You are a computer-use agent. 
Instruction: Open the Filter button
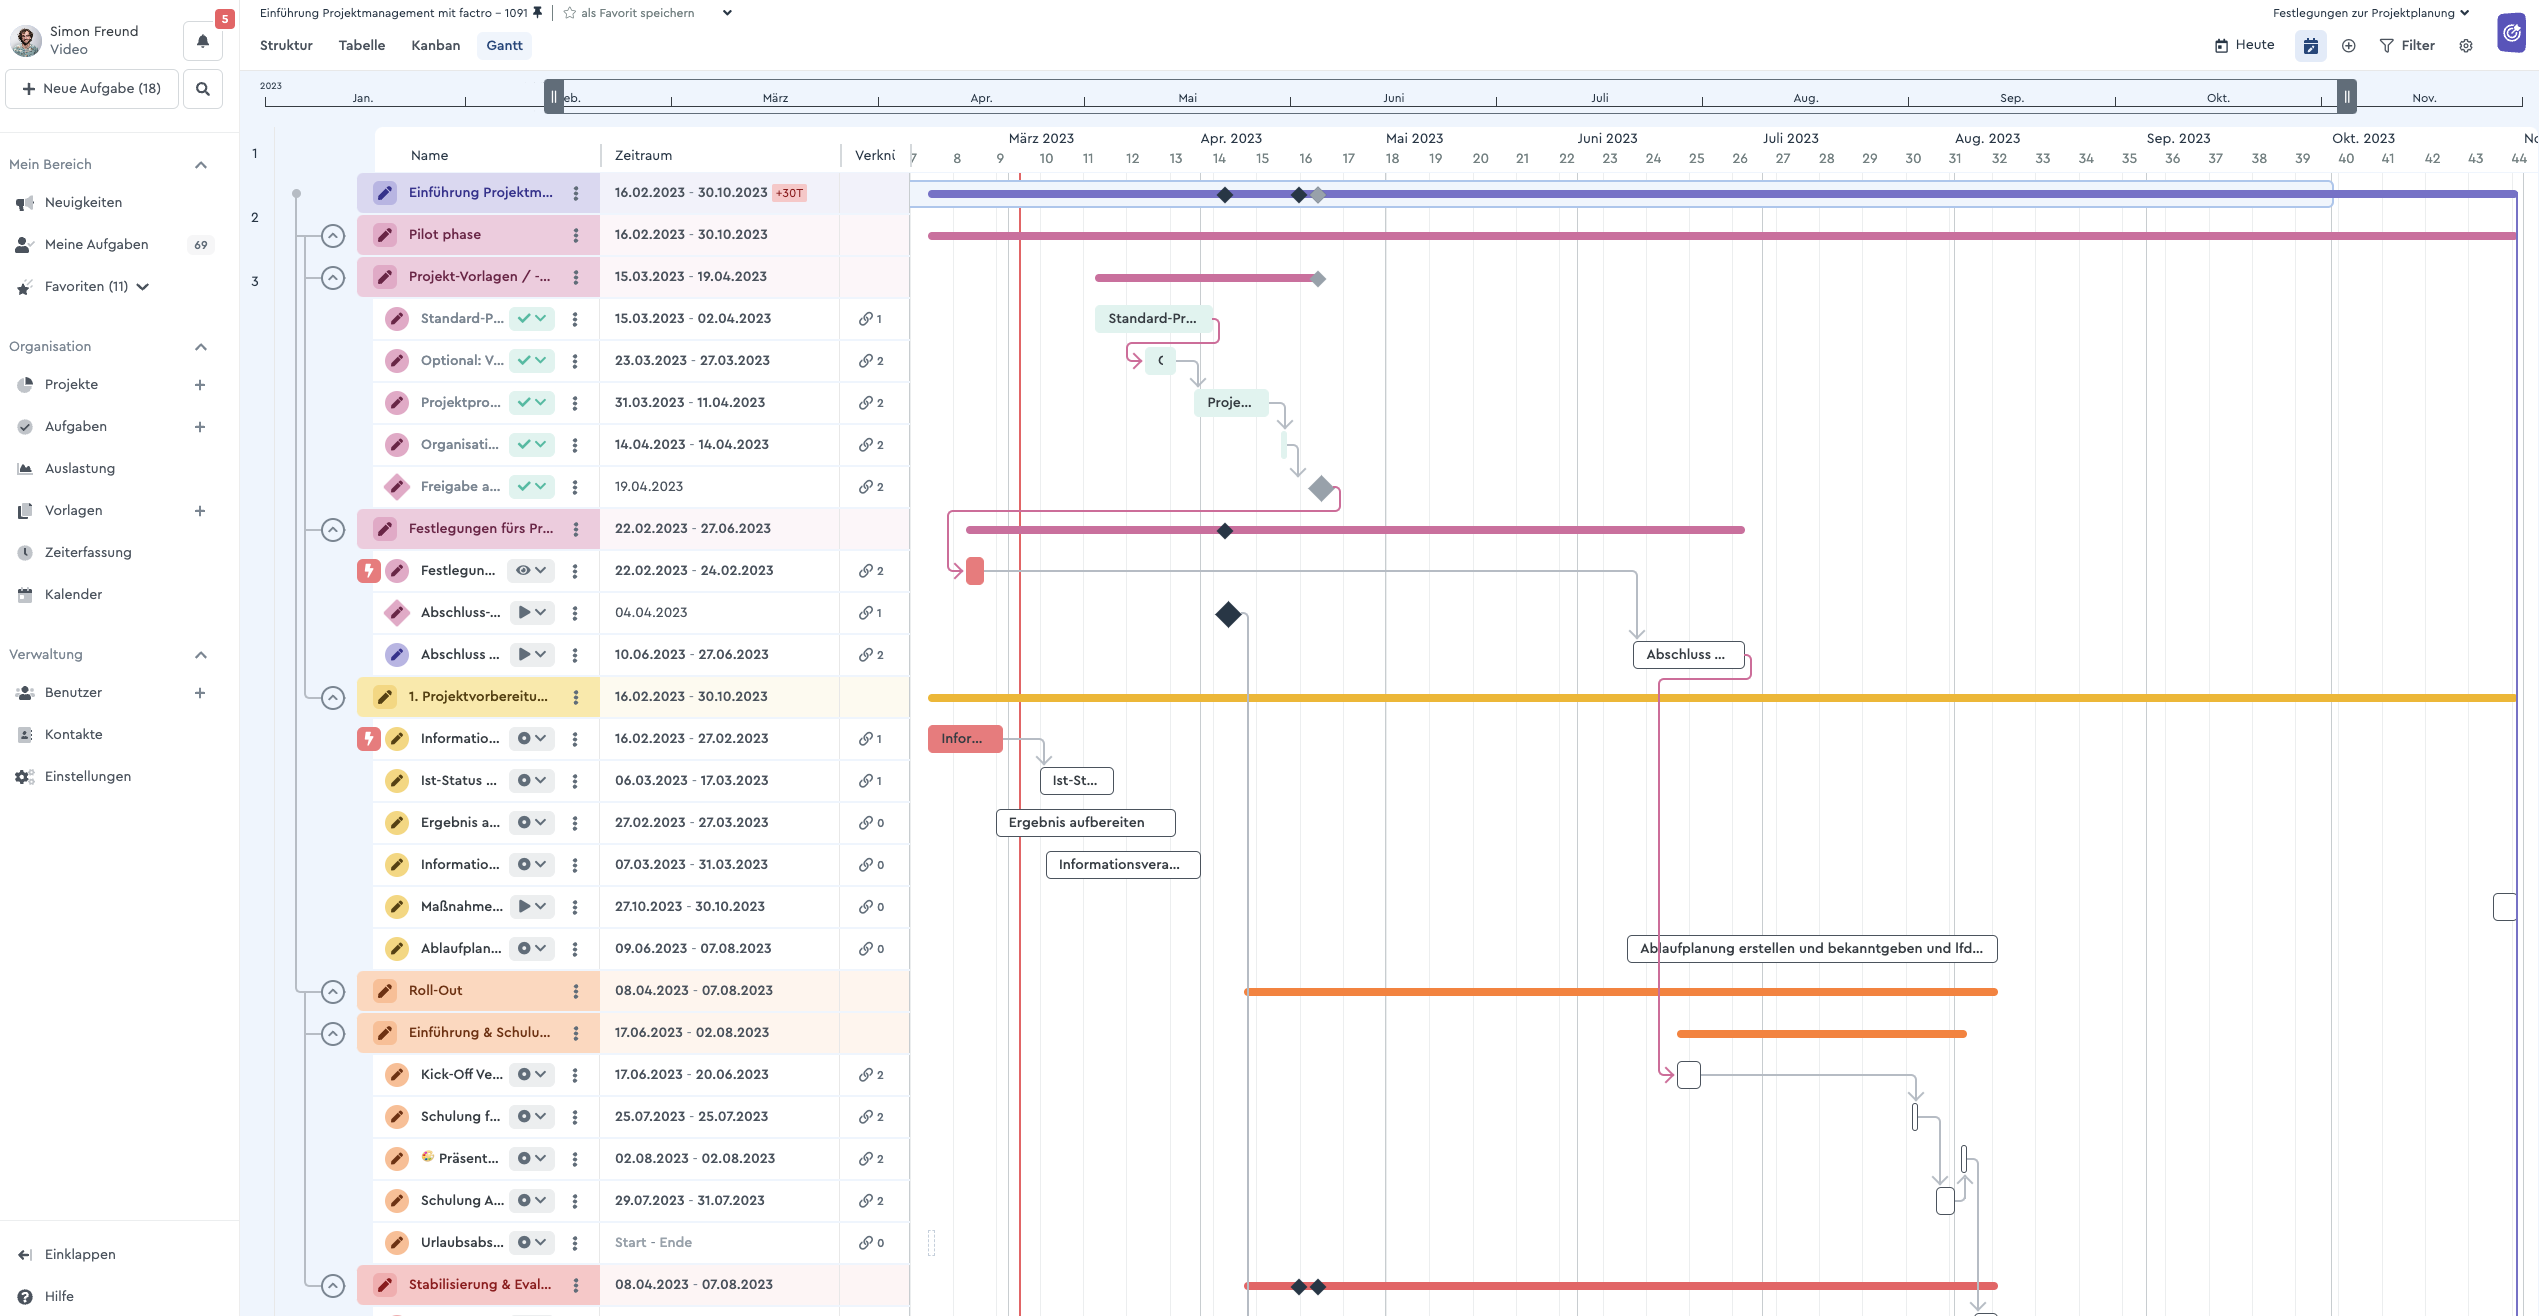(2407, 46)
